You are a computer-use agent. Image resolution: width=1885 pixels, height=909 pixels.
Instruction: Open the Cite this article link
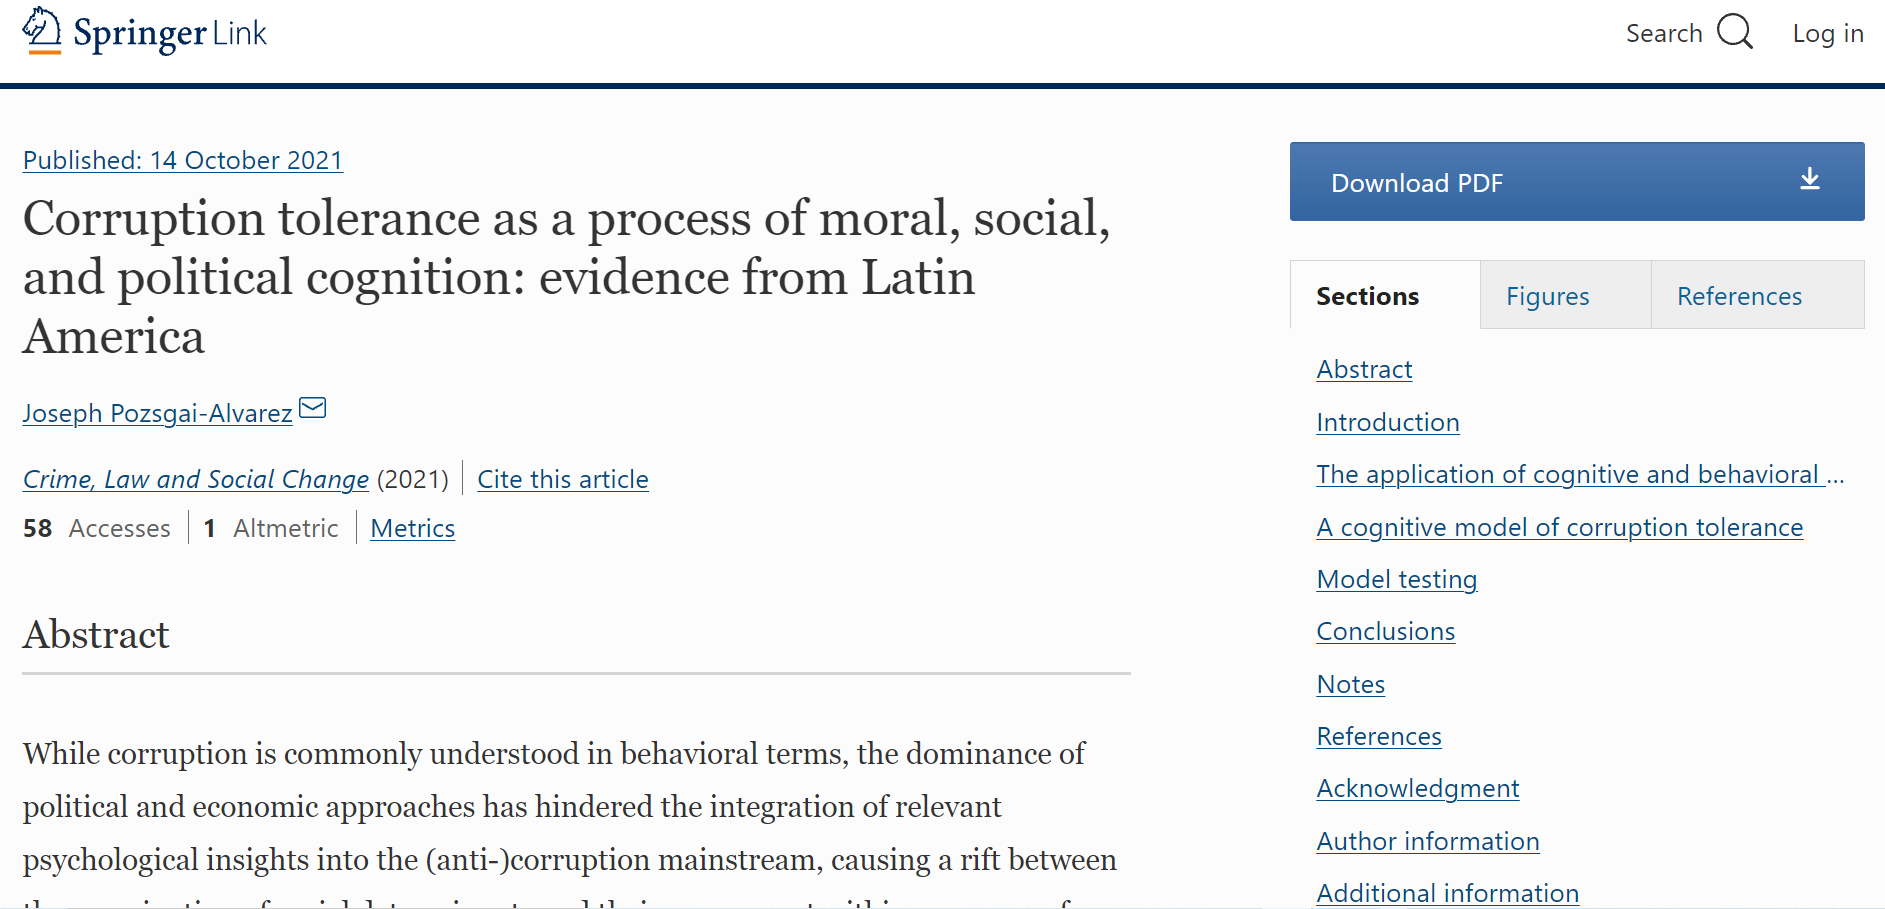pos(563,479)
